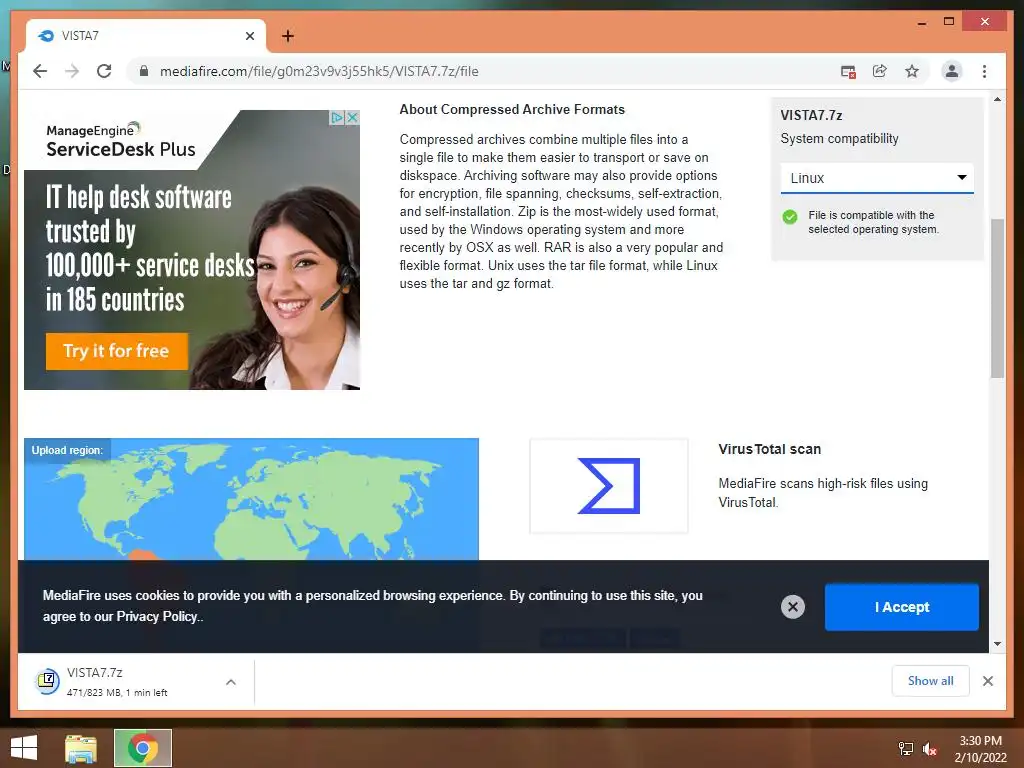Click the green compatibility check icon
The height and width of the screenshot is (768, 1024).
(x=790, y=217)
